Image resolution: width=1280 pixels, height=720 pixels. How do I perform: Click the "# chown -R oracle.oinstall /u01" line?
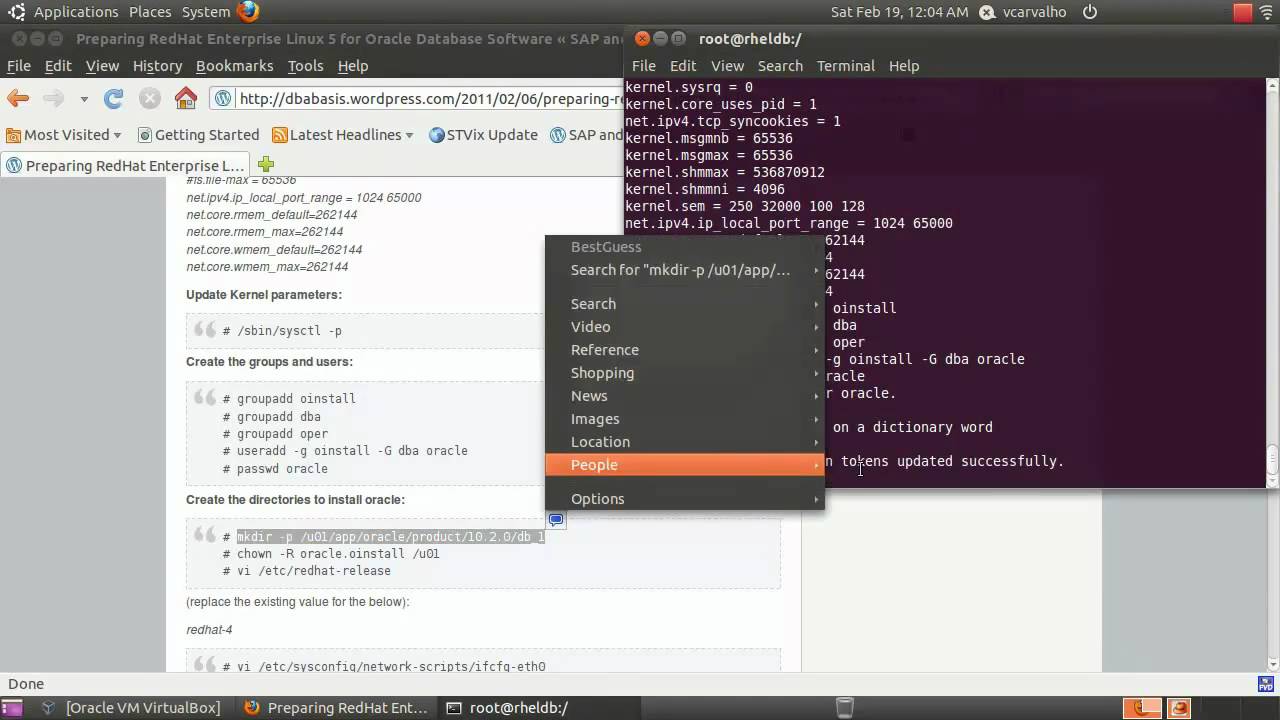click(331, 554)
